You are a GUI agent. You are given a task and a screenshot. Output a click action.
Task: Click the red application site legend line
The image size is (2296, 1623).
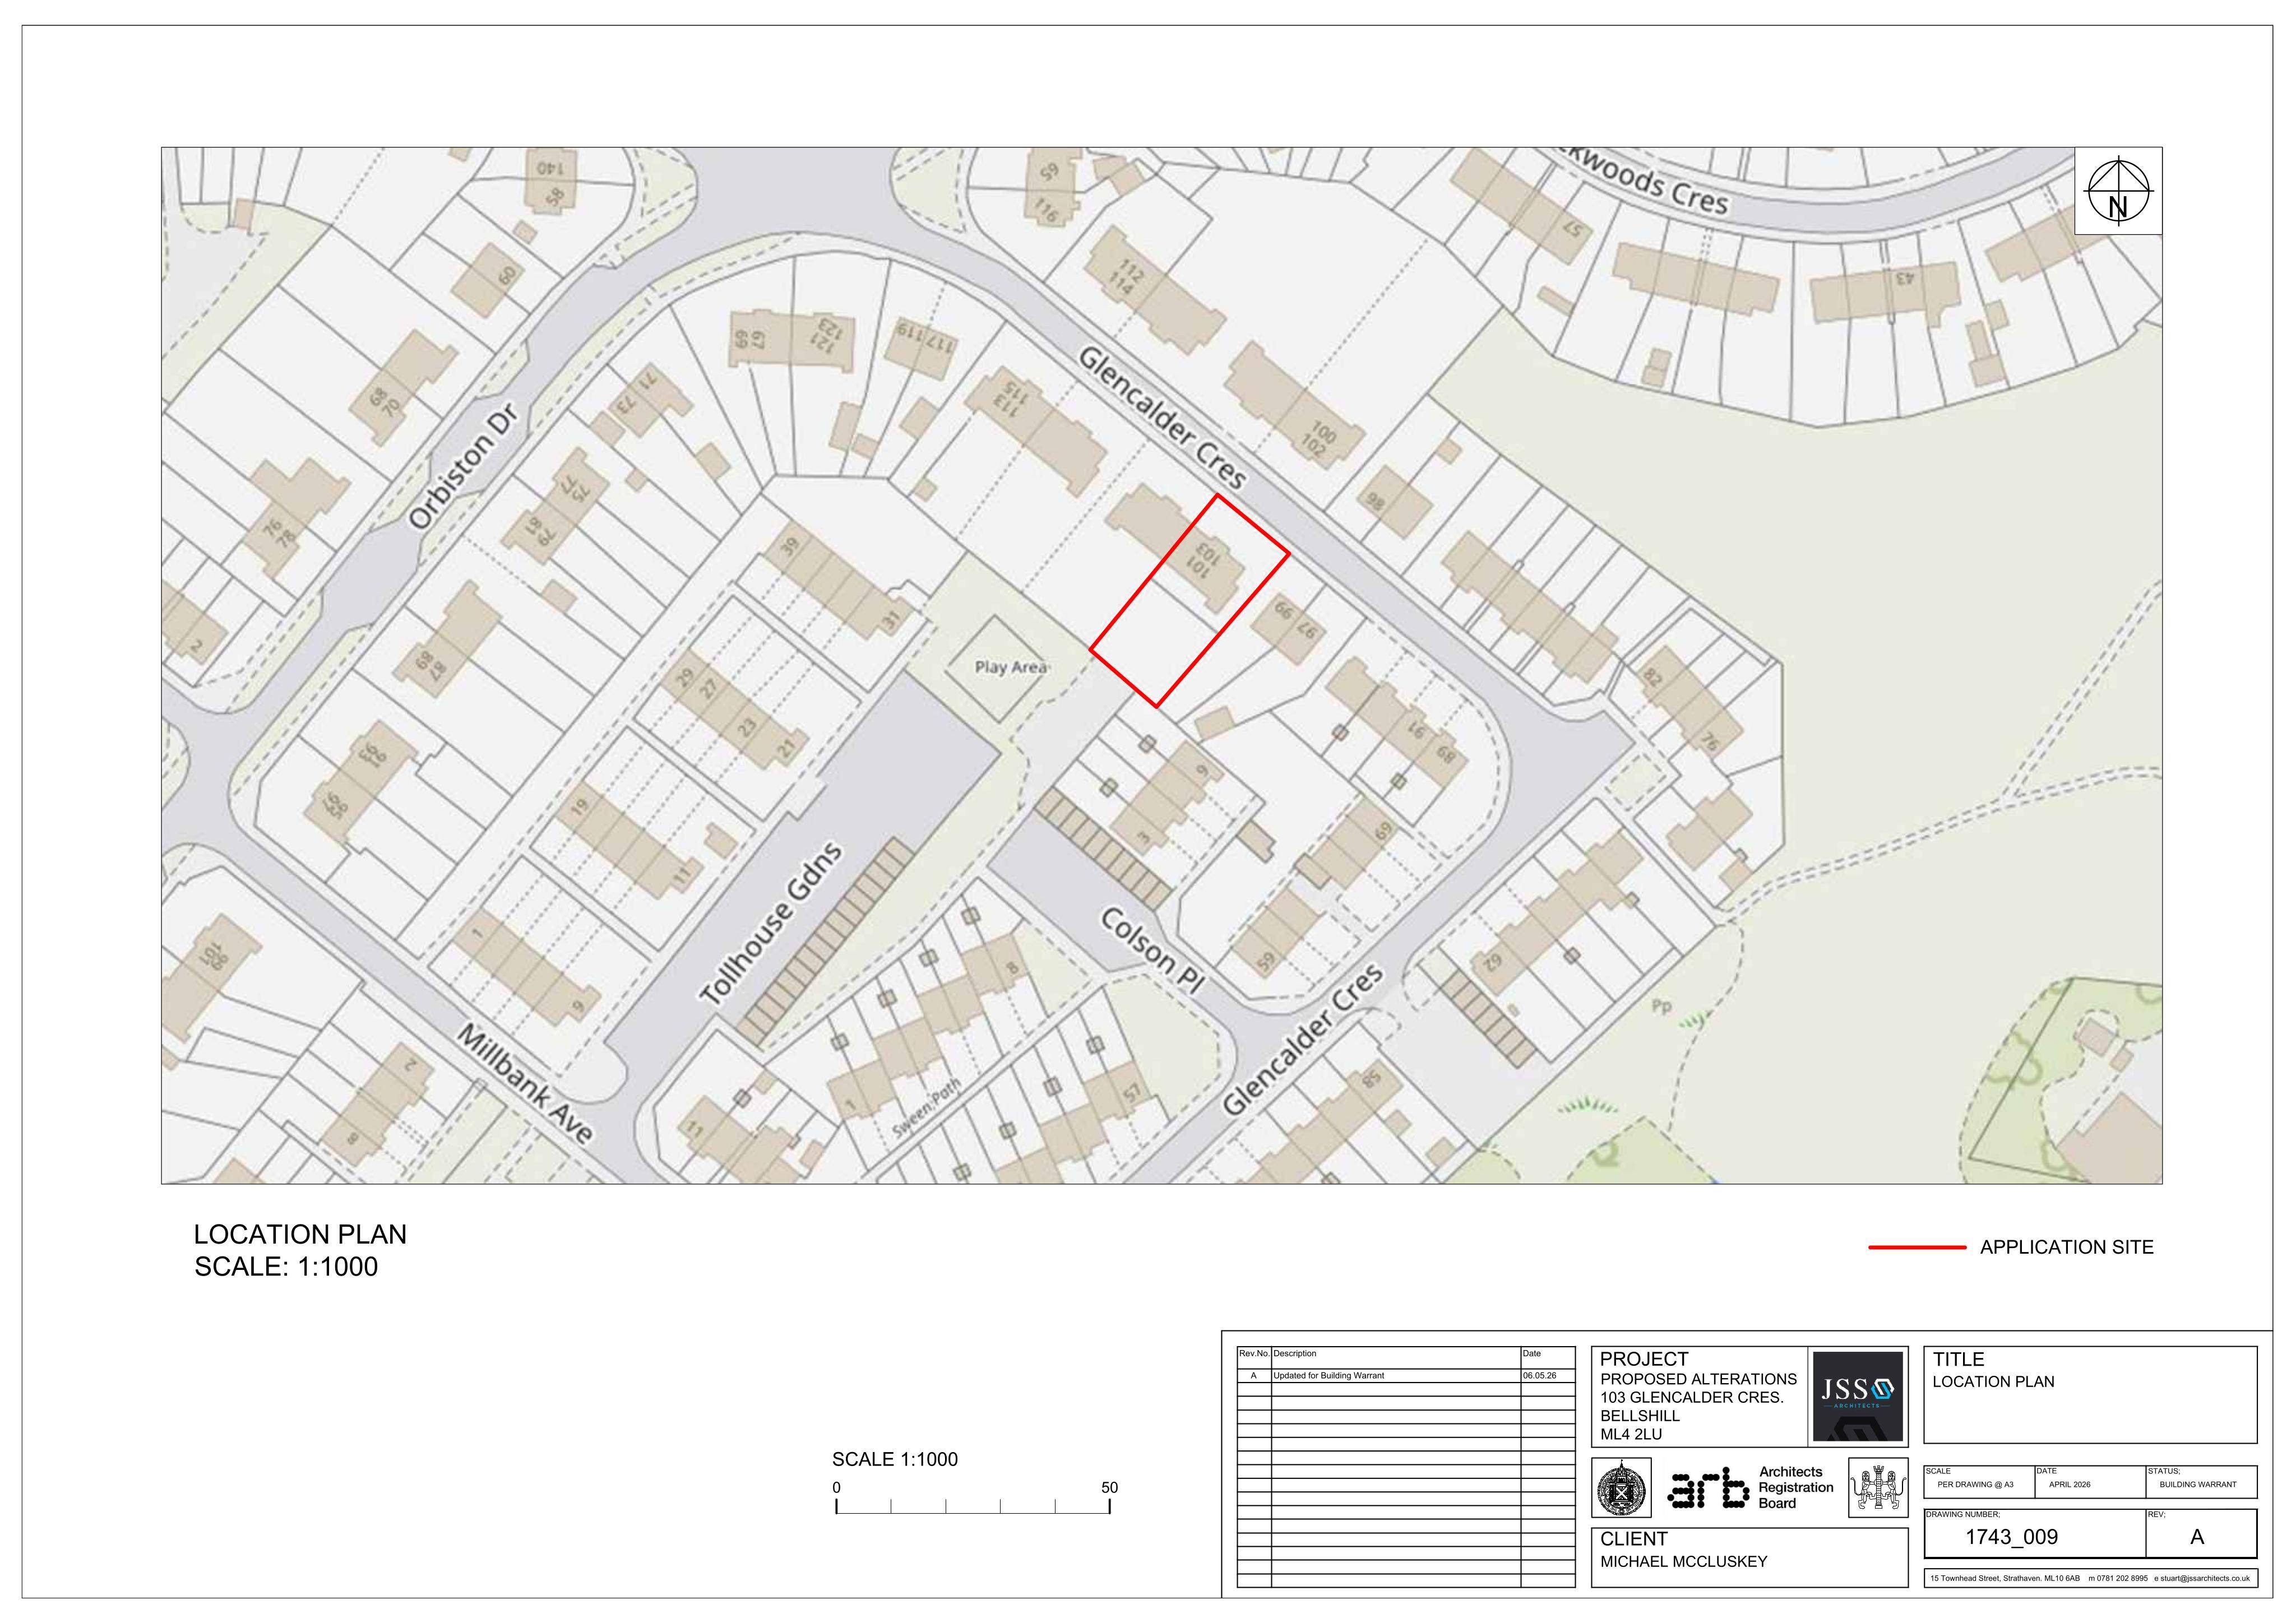[1916, 1247]
